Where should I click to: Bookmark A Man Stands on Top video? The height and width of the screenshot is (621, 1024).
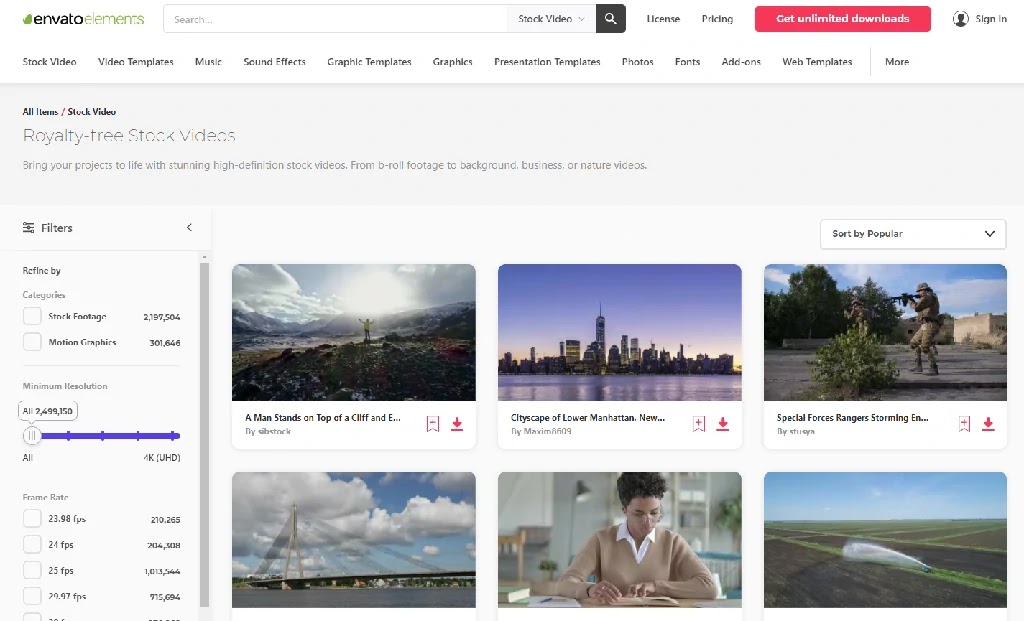click(433, 424)
